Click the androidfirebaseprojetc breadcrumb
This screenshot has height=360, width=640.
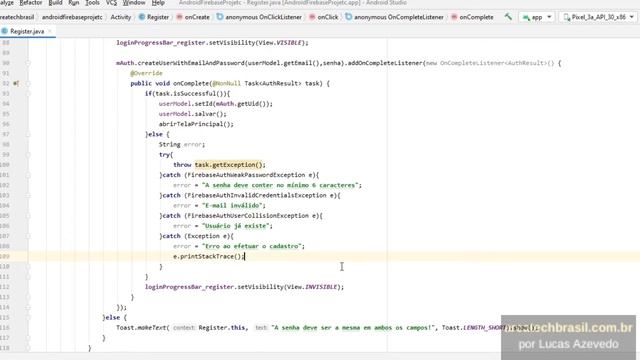coord(72,17)
